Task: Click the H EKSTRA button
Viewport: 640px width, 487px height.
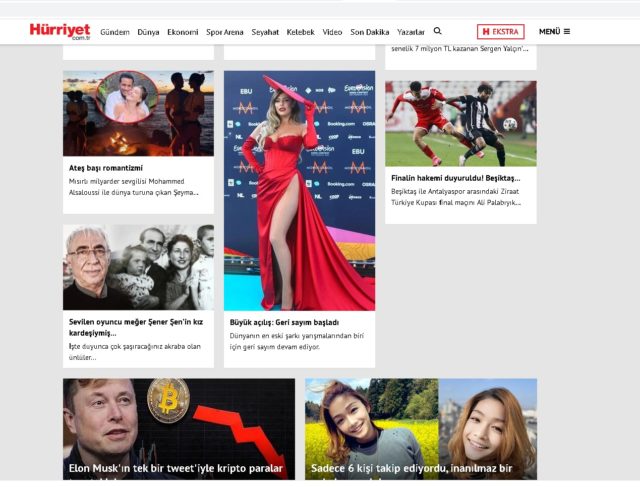Action: coord(500,31)
